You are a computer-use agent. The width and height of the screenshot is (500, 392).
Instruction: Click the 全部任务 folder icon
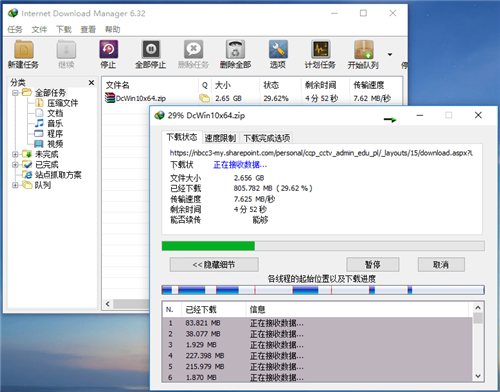click(x=27, y=92)
